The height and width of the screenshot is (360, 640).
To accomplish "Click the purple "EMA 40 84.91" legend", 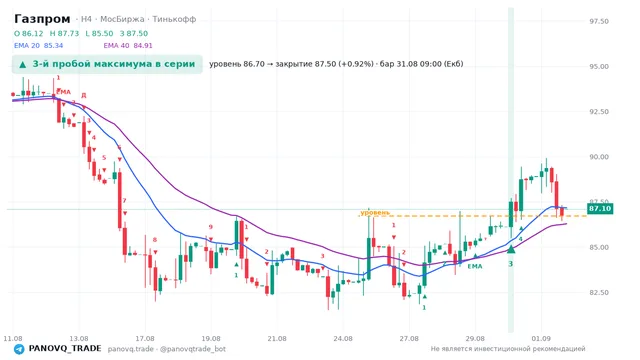I will pos(128,45).
